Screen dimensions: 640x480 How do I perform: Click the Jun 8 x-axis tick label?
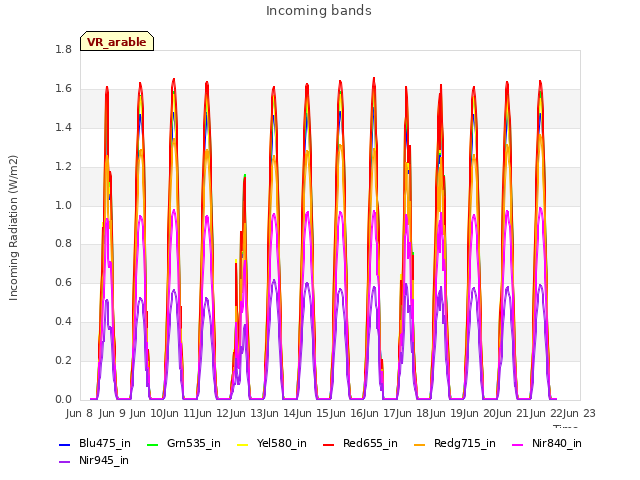[80, 413]
